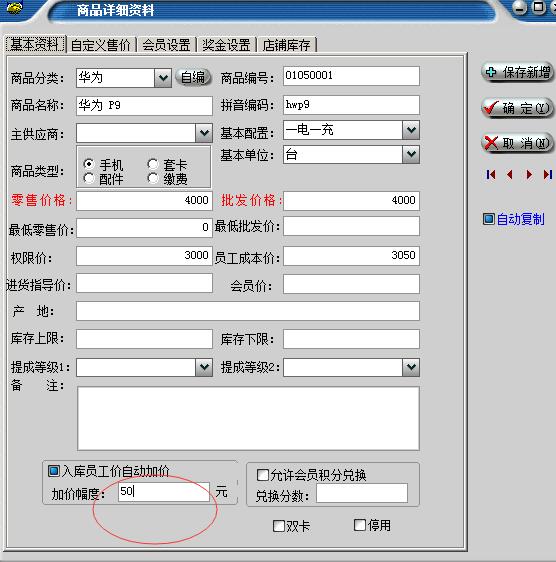The width and height of the screenshot is (556, 562).
Task: Open the 基本单位 dropdown
Action: (411, 154)
